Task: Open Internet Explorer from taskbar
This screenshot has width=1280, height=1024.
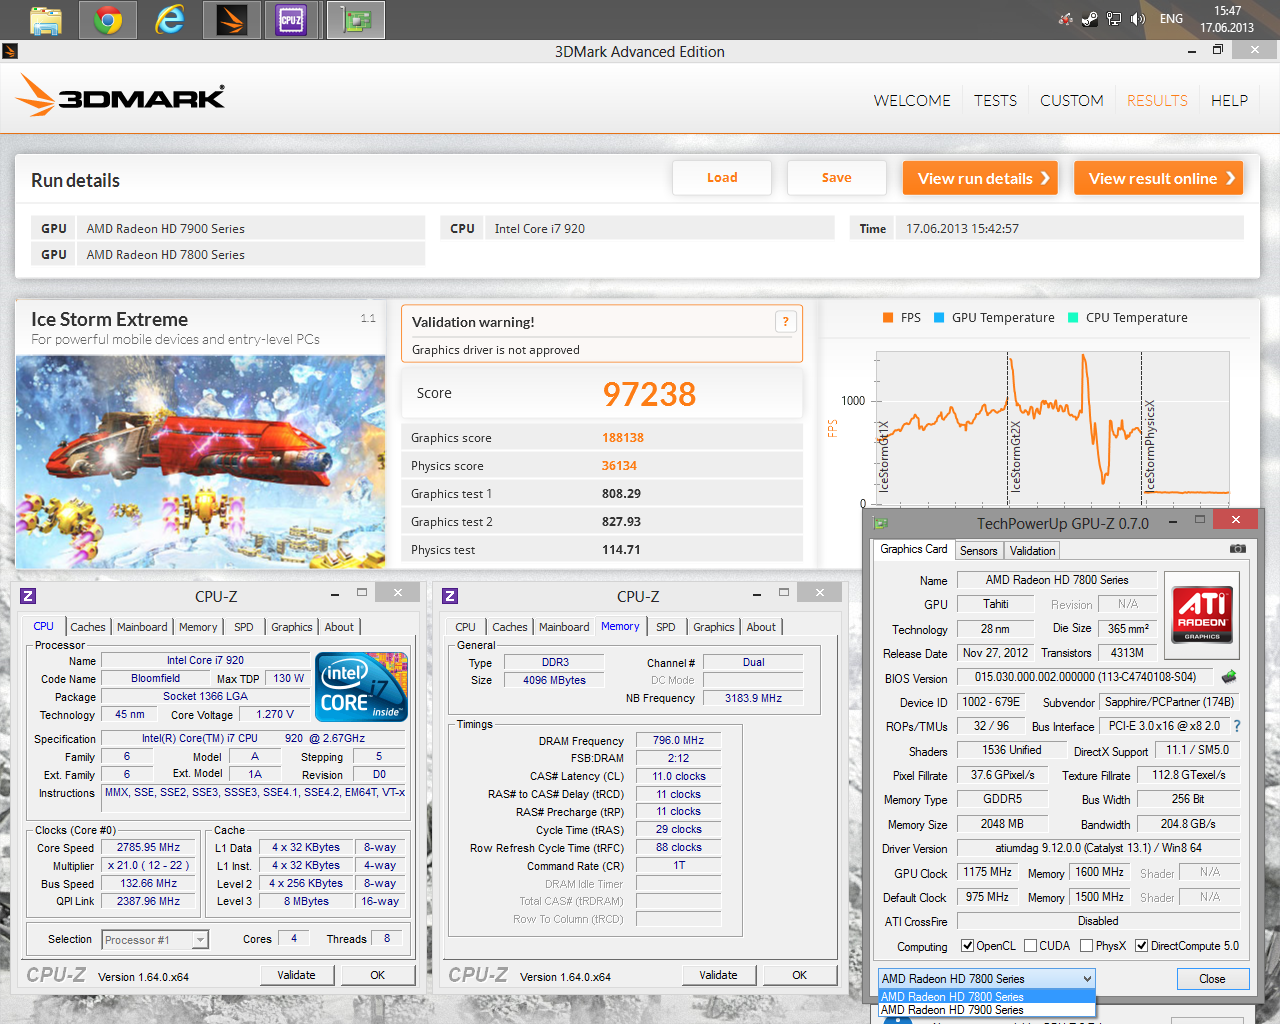Action: click(x=170, y=19)
